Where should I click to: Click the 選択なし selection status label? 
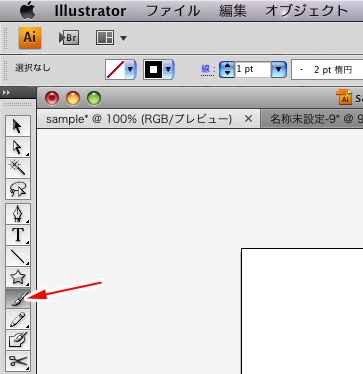point(32,68)
